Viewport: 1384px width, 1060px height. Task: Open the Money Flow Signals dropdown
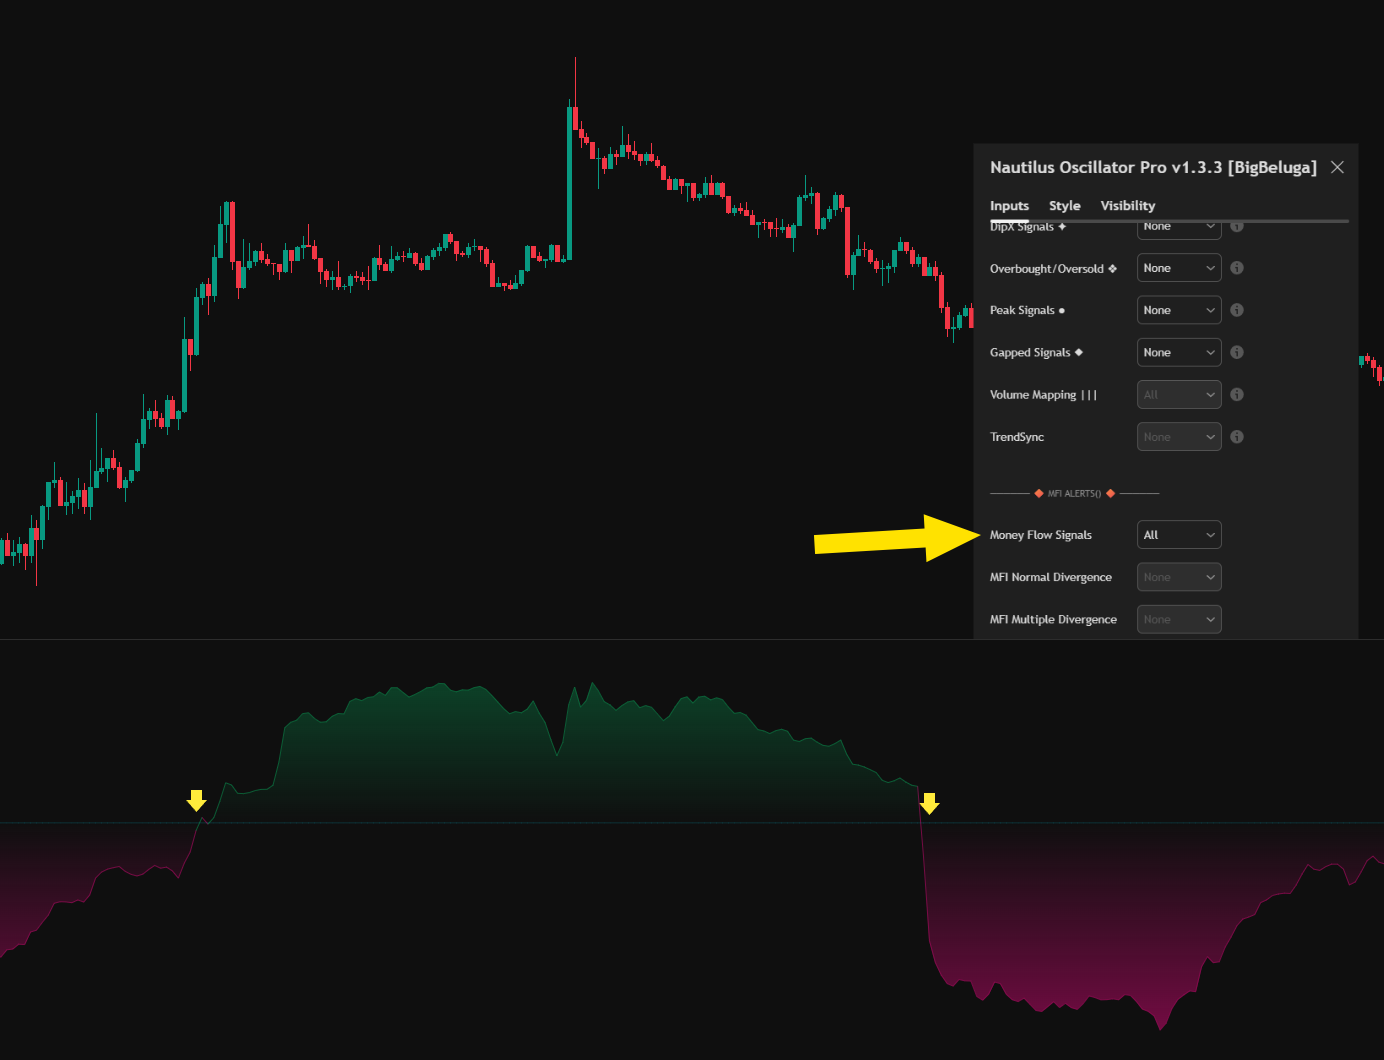pyautogui.click(x=1179, y=535)
